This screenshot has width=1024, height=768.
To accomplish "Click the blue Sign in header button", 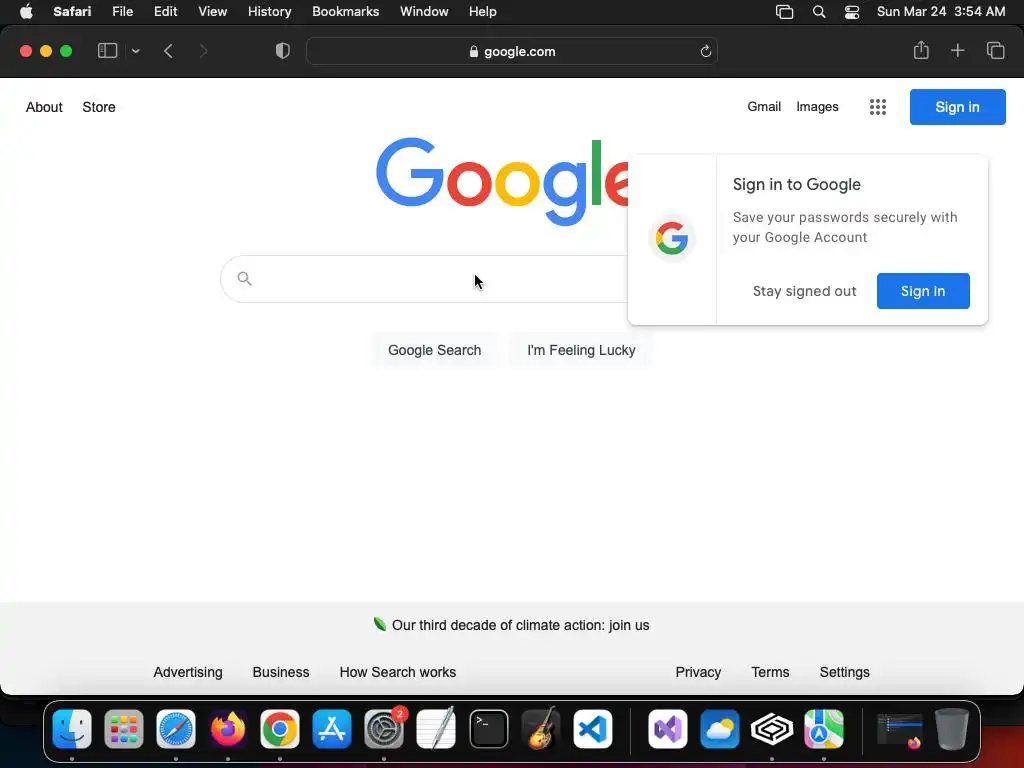I will click(x=957, y=107).
